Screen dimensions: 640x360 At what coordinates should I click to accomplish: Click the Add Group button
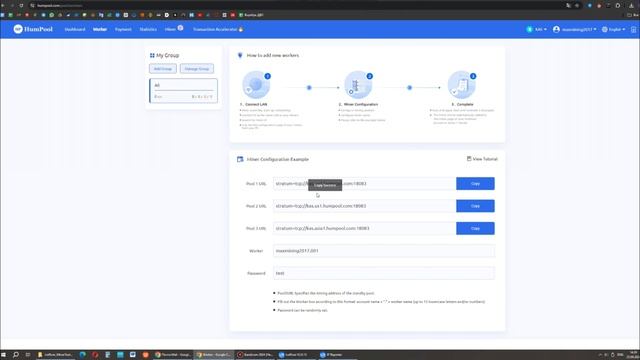(163, 69)
